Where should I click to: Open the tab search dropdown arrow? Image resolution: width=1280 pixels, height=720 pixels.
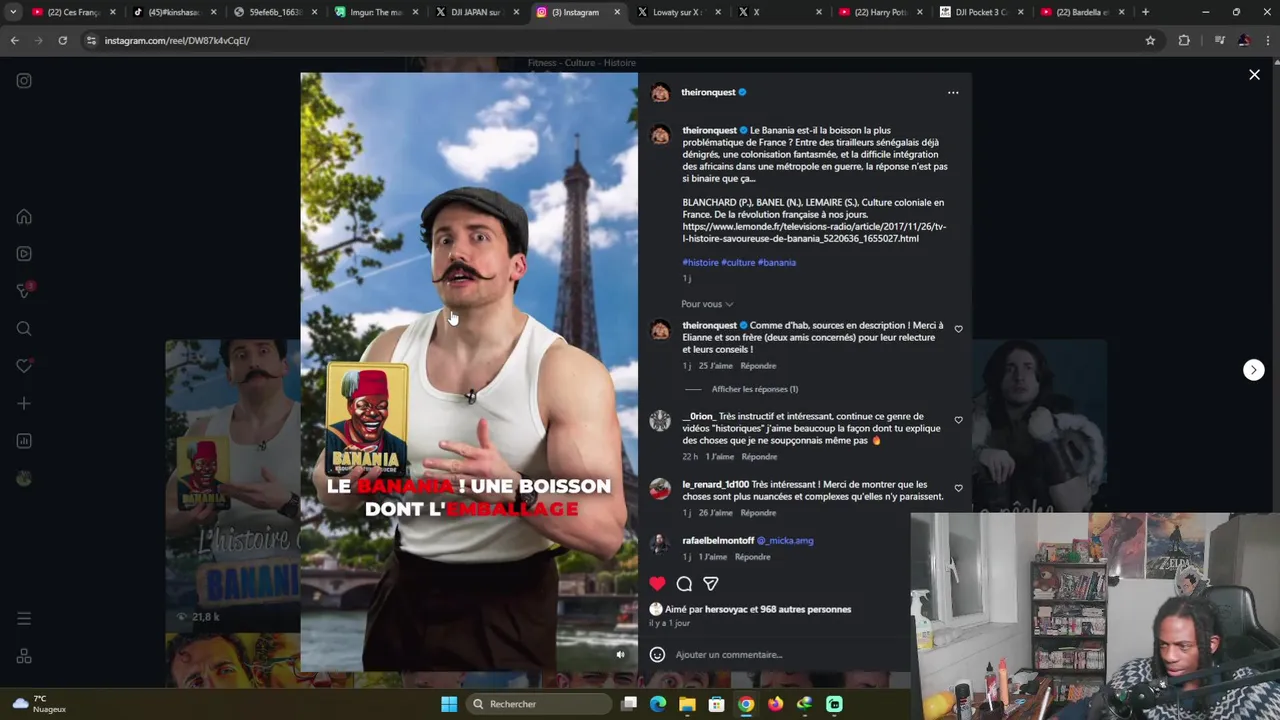coord(13,12)
